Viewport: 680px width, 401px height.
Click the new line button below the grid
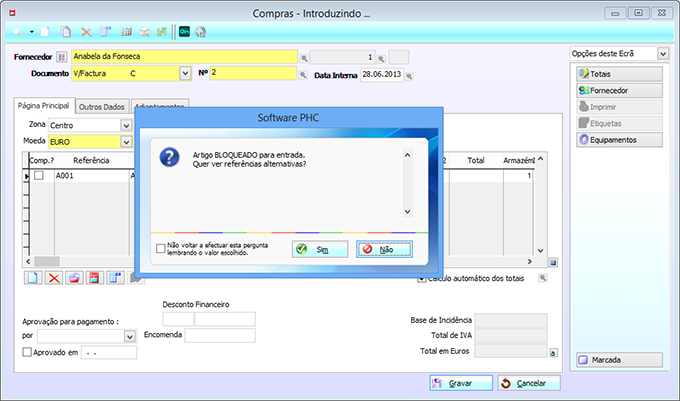pos(33,277)
